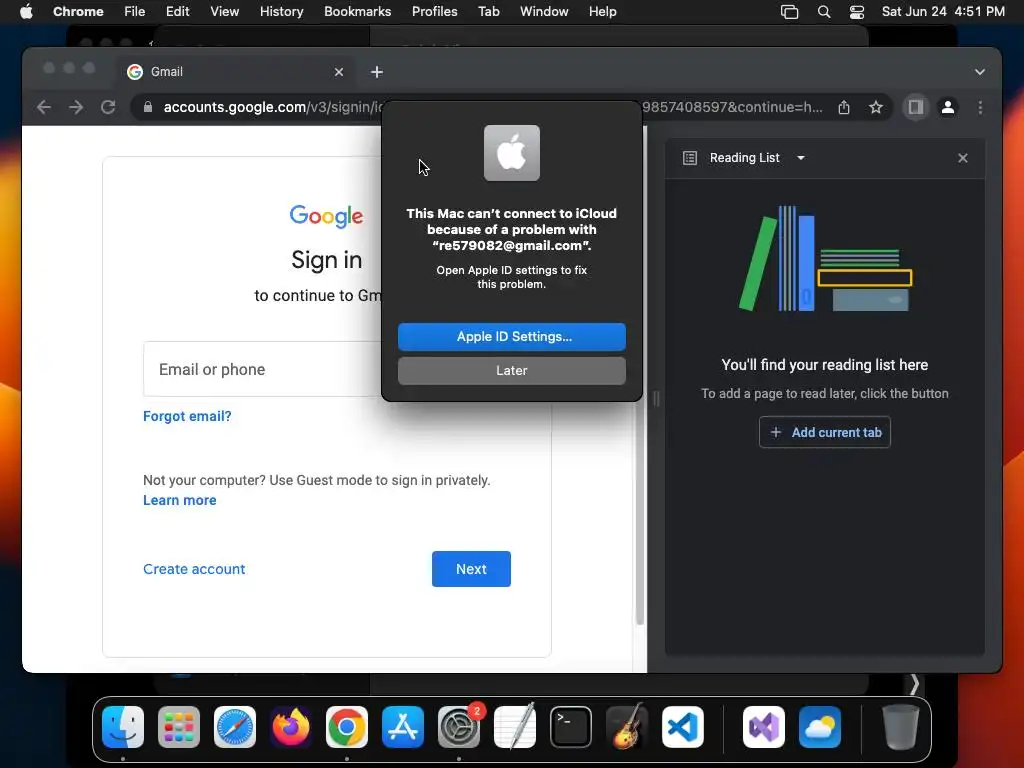Open Spotlight search in menu bar
Image resolution: width=1024 pixels, height=768 pixels.
(x=824, y=12)
